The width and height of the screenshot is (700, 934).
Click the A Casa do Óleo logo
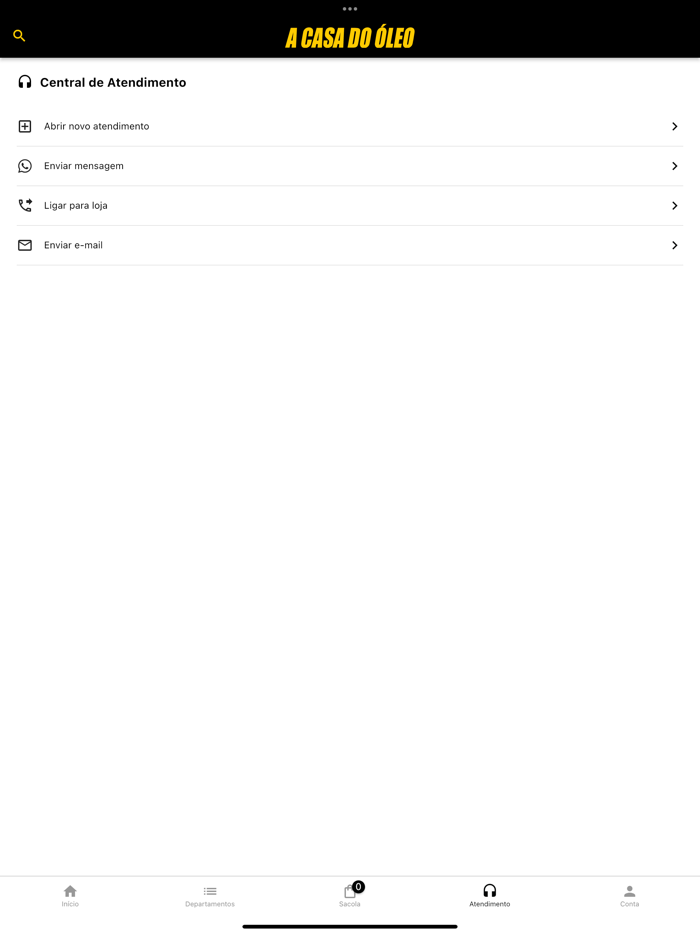(x=350, y=38)
